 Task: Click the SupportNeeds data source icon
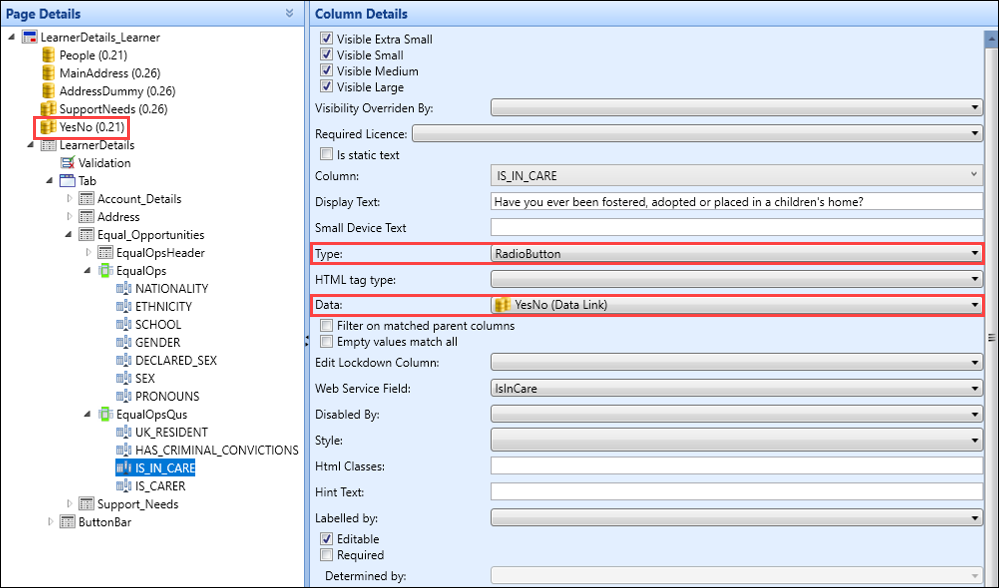tap(48, 108)
